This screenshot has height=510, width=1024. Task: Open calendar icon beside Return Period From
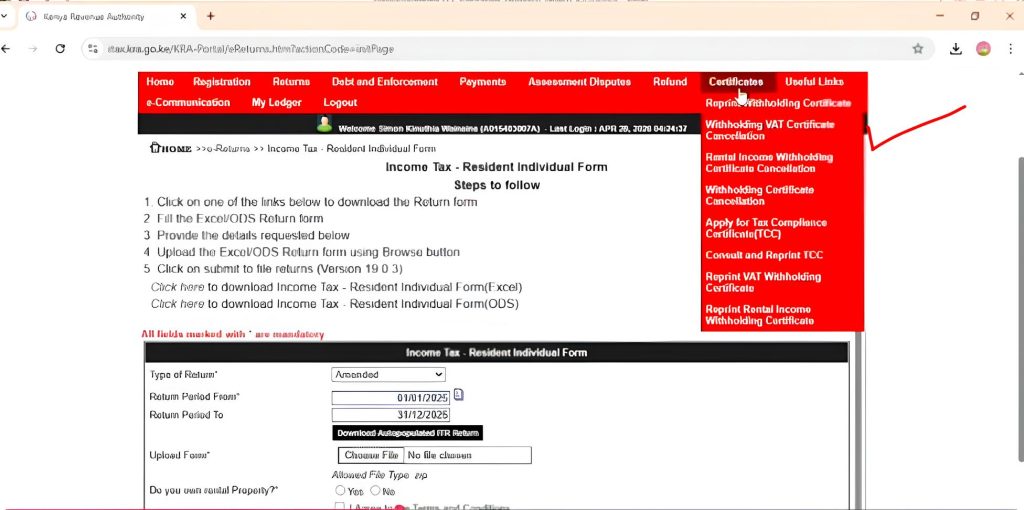pyautogui.click(x=458, y=395)
